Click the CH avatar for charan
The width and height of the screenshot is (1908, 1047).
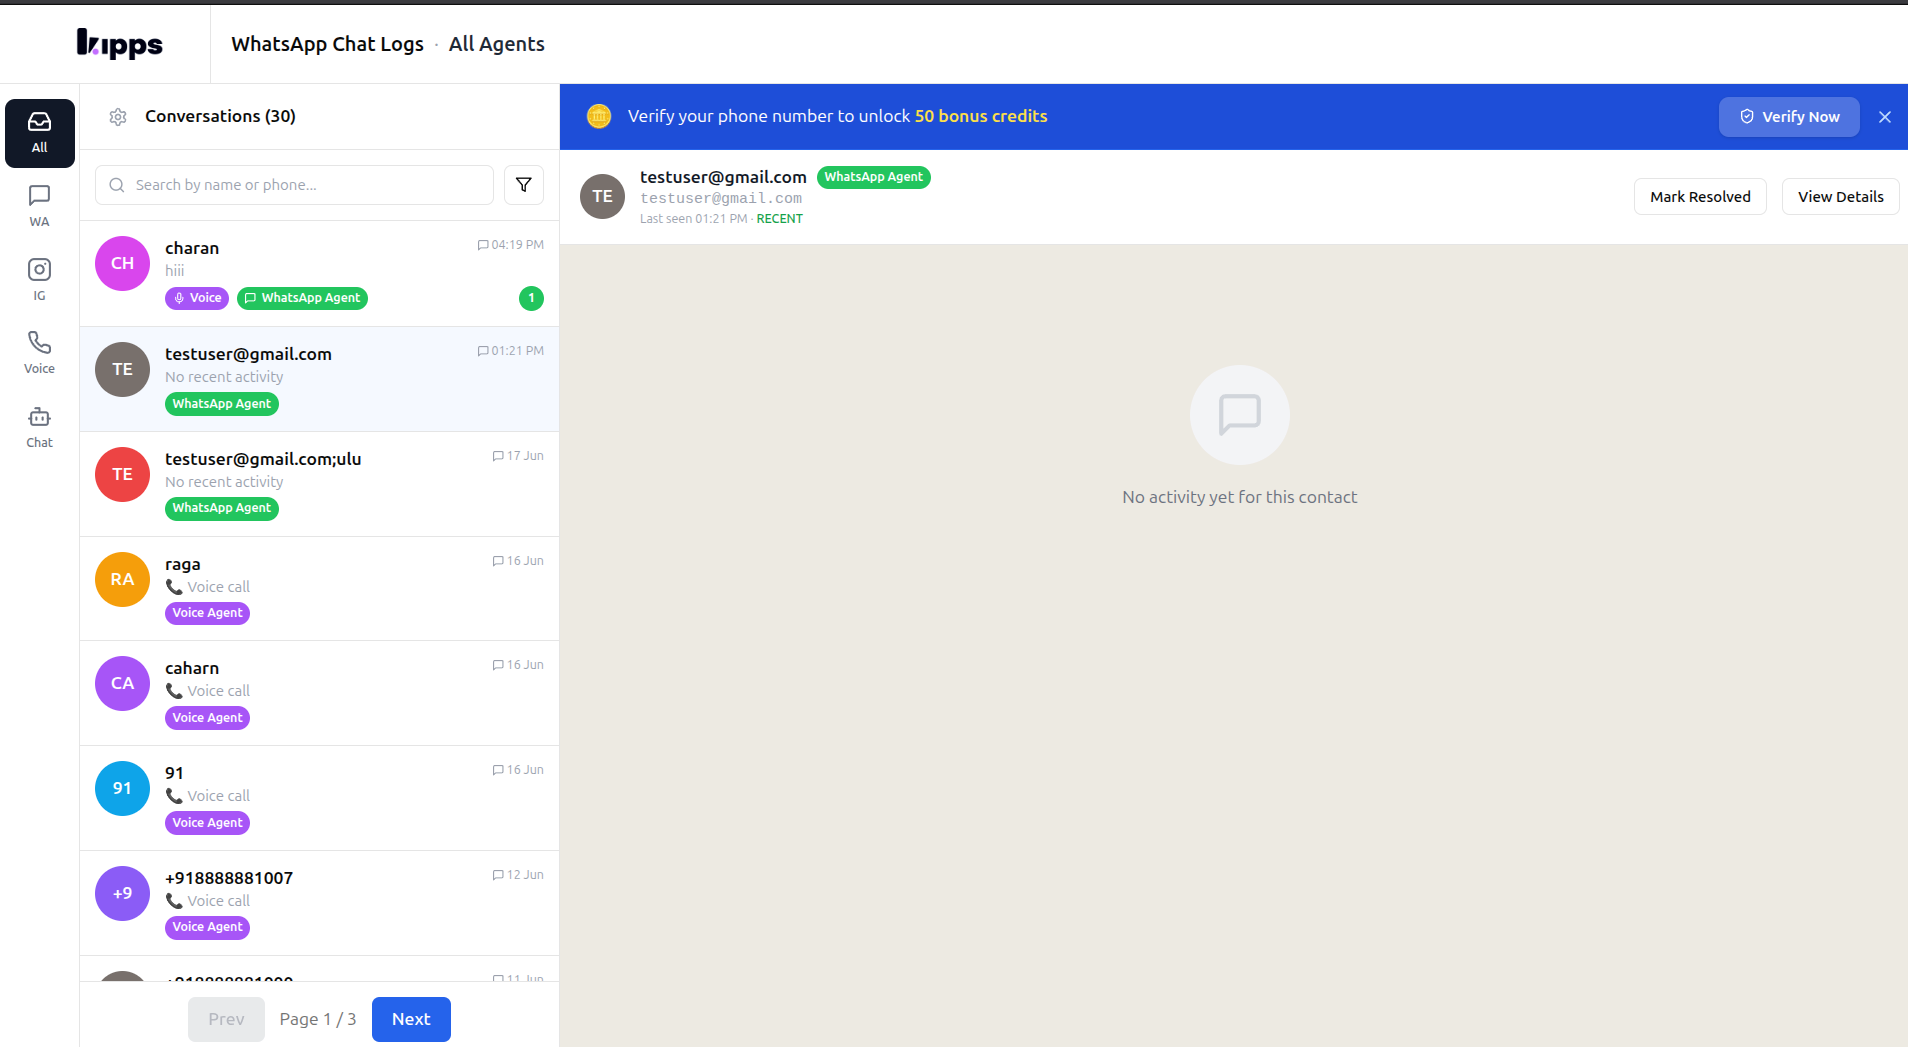(x=122, y=263)
